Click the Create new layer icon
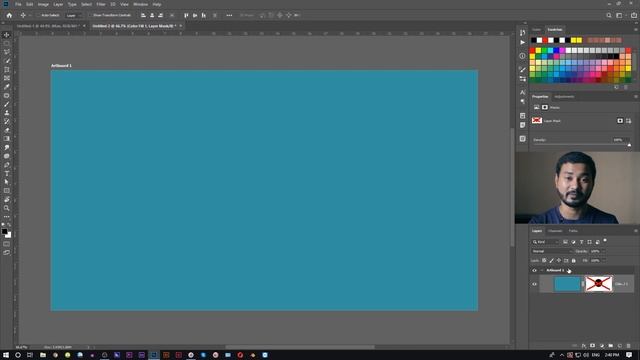The width and height of the screenshot is (640, 360). tap(620, 346)
